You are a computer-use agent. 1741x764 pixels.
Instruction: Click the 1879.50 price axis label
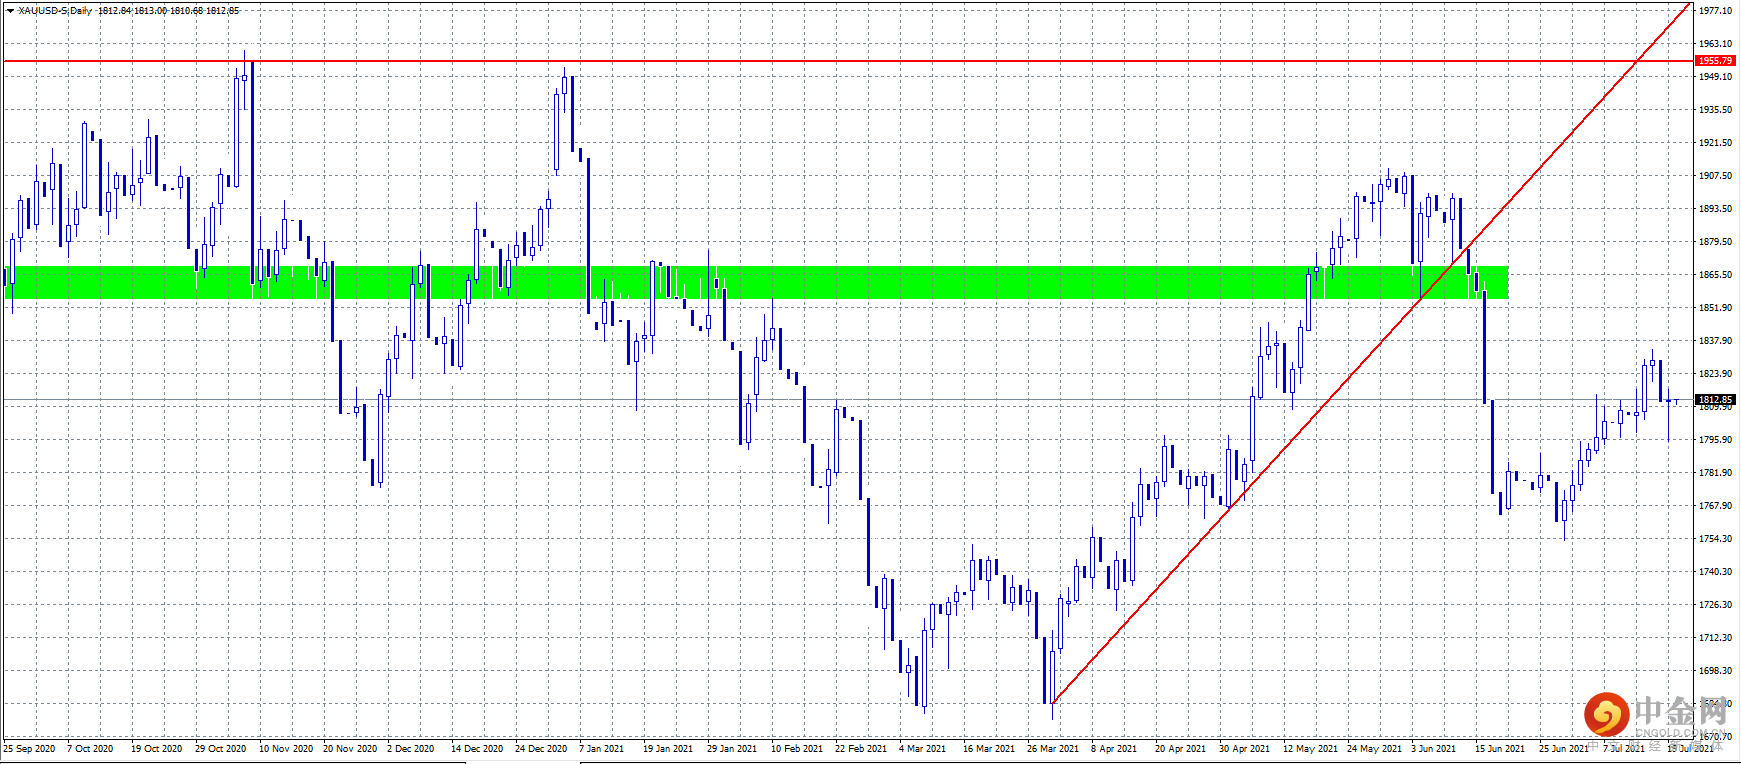(1715, 242)
